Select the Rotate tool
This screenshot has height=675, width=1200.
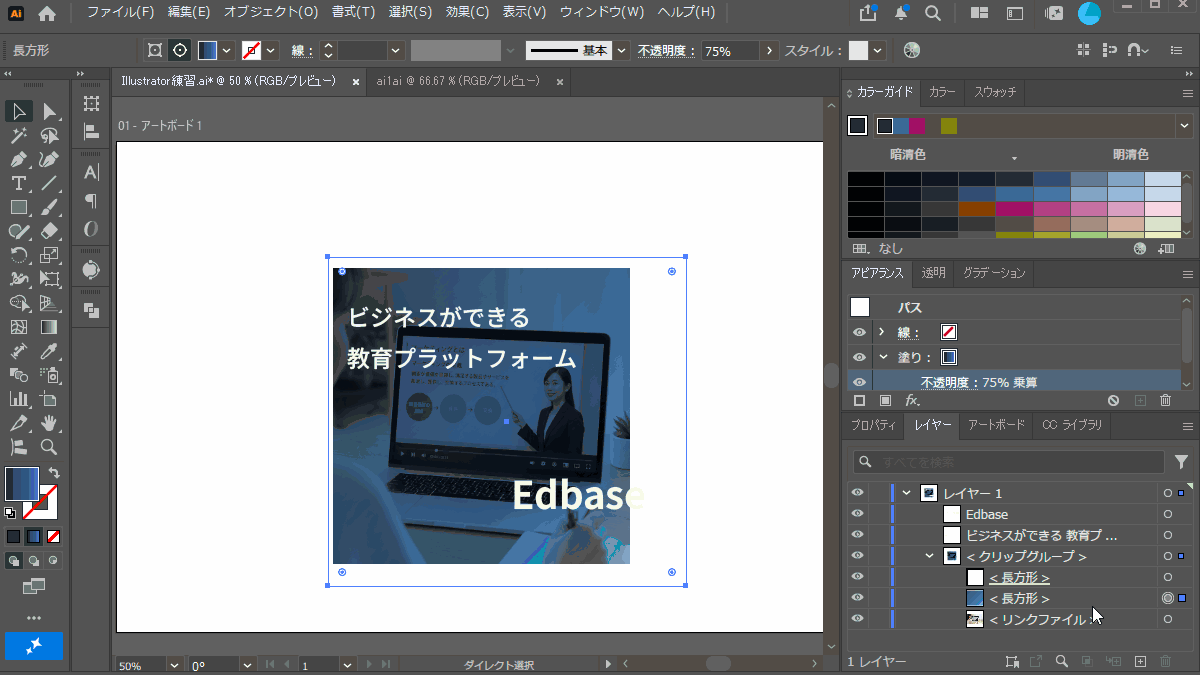click(x=19, y=255)
